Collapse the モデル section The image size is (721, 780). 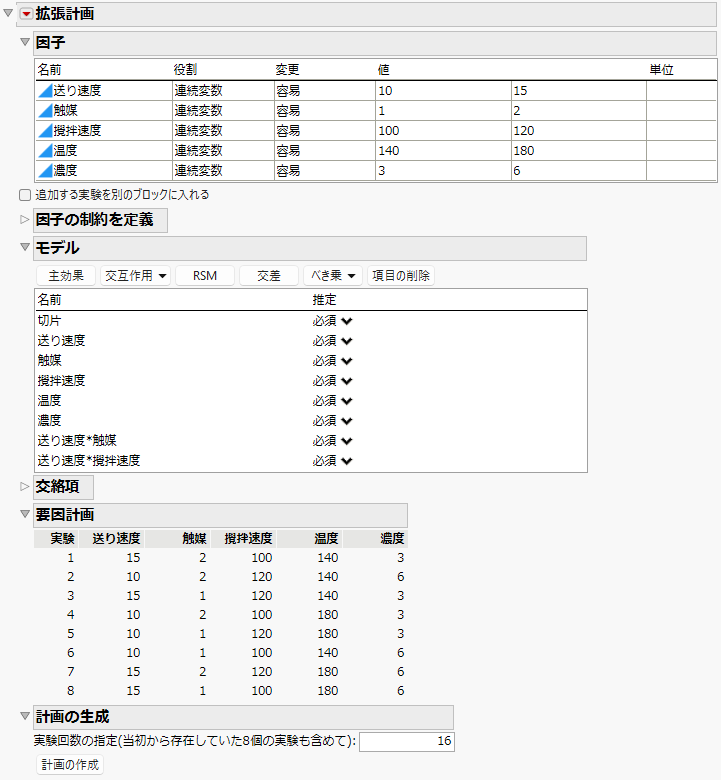(x=25, y=247)
